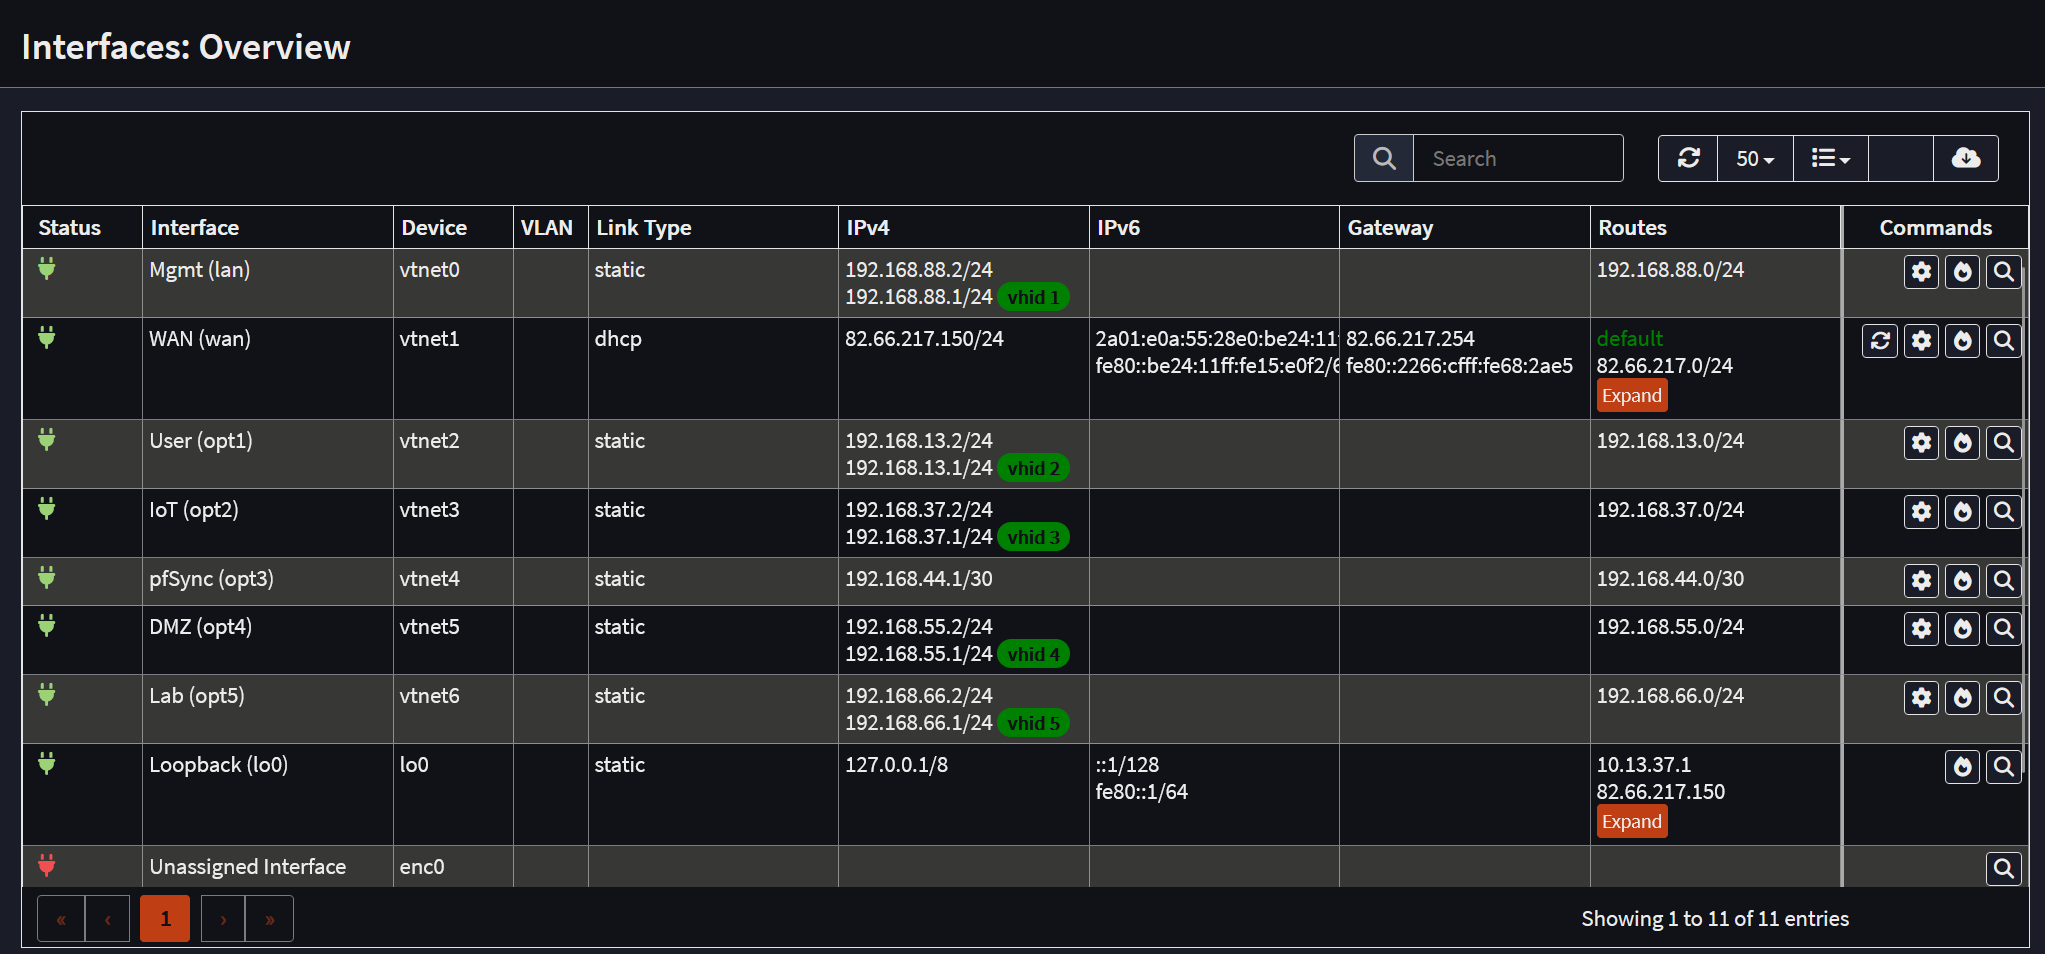Click into the Search input field
This screenshot has height=954, width=2045.
[x=1517, y=158]
